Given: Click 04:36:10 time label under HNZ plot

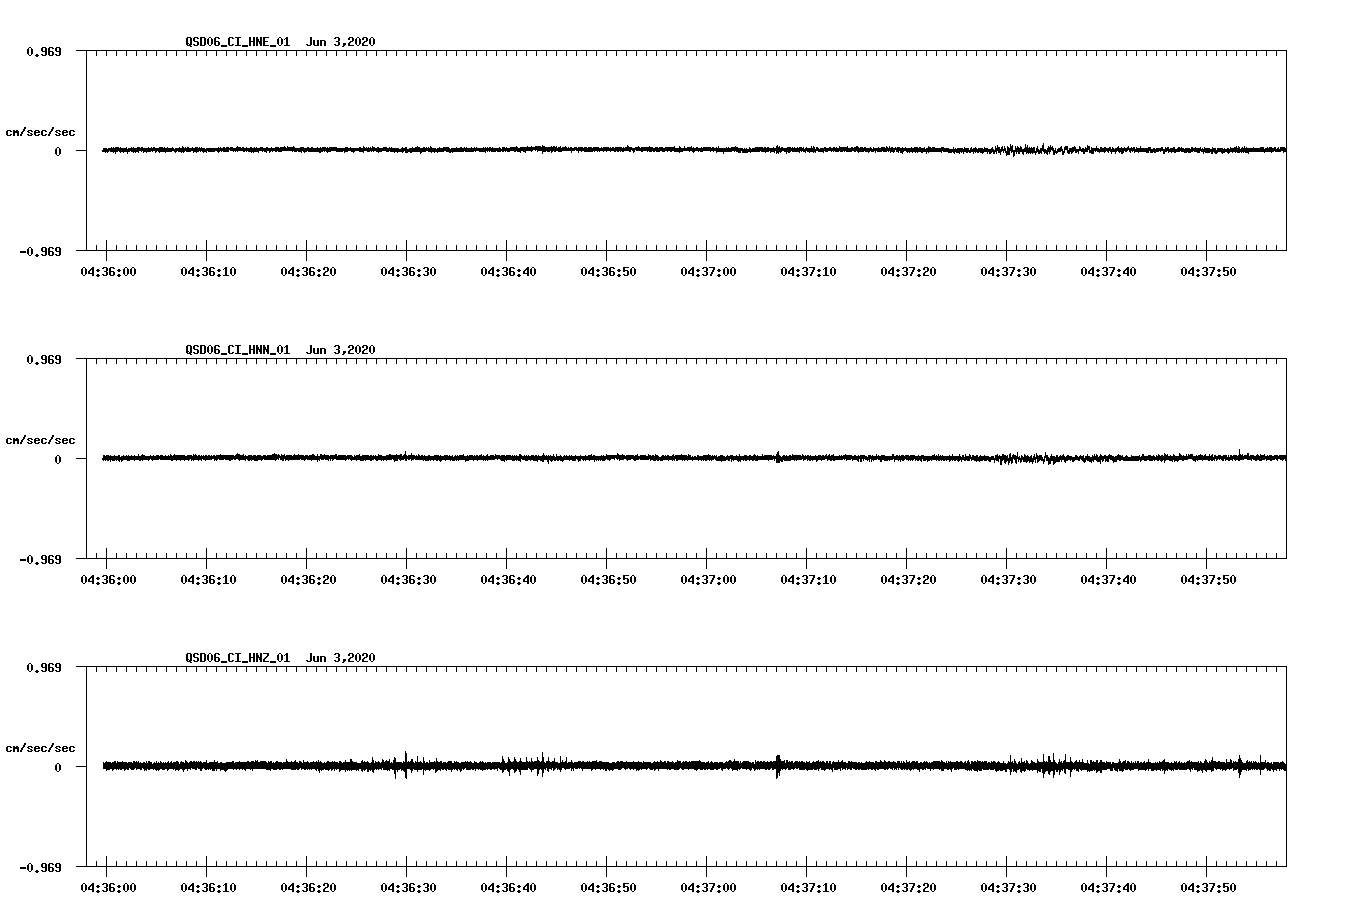Looking at the screenshot, I should point(208,888).
